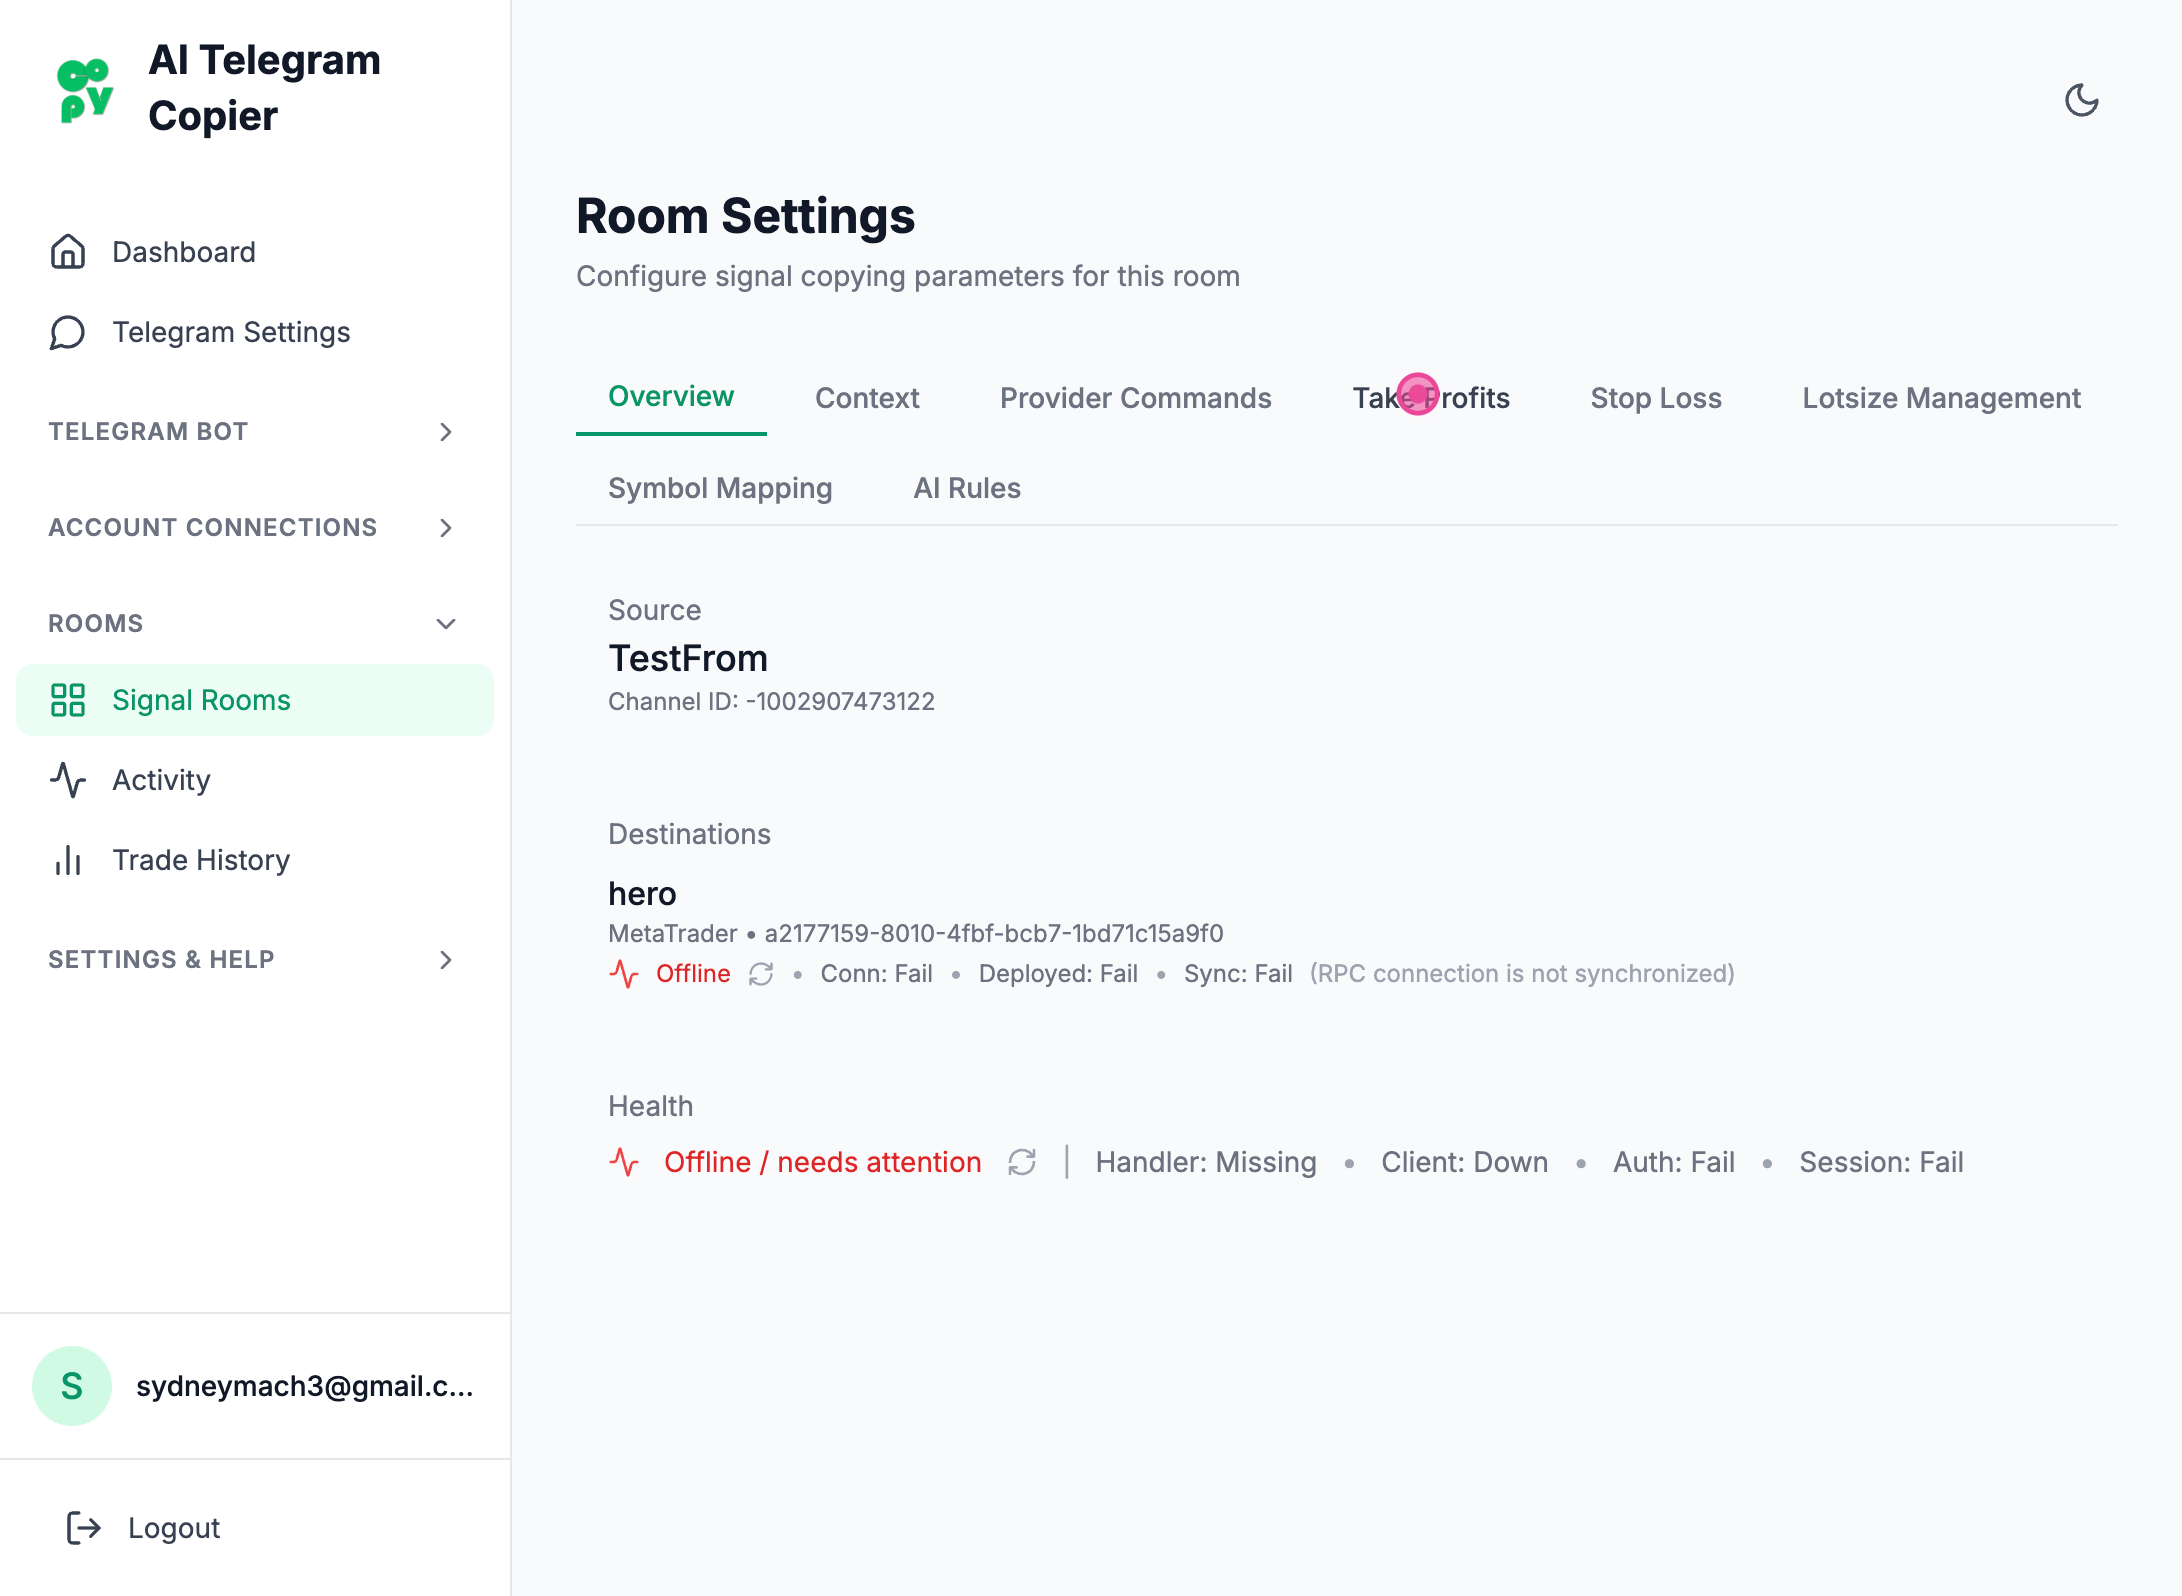Refresh the Health status check
The width and height of the screenshot is (2182, 1596).
[1022, 1162]
